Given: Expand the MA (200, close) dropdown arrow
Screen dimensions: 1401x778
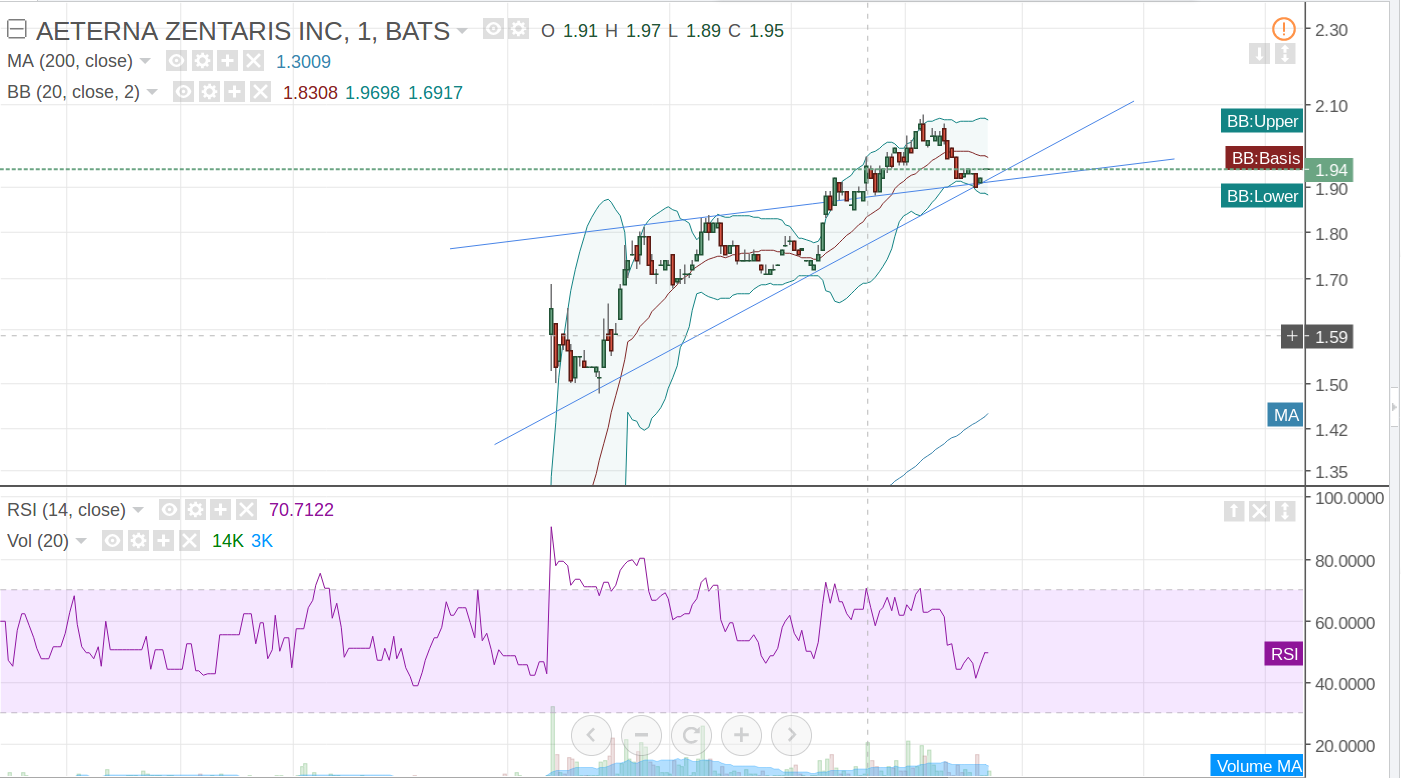Looking at the screenshot, I should [145, 61].
